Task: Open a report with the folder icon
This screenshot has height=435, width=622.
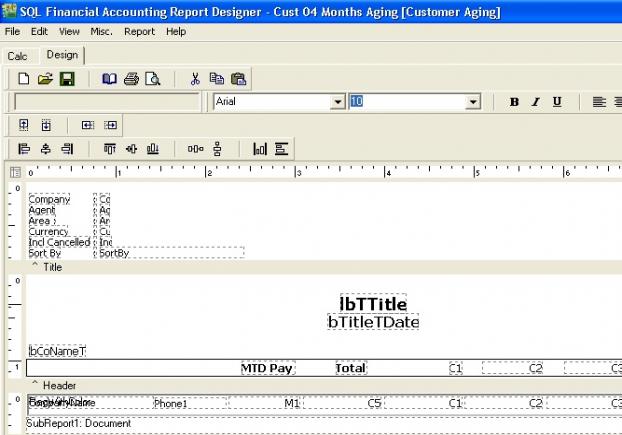Action: [45, 79]
